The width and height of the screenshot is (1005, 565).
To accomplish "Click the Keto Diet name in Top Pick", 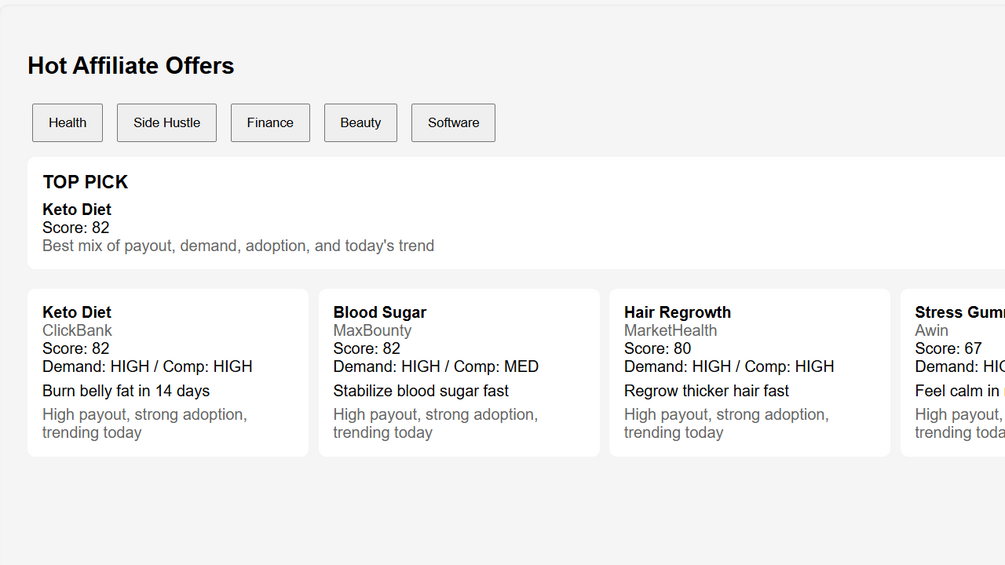I will (77, 209).
